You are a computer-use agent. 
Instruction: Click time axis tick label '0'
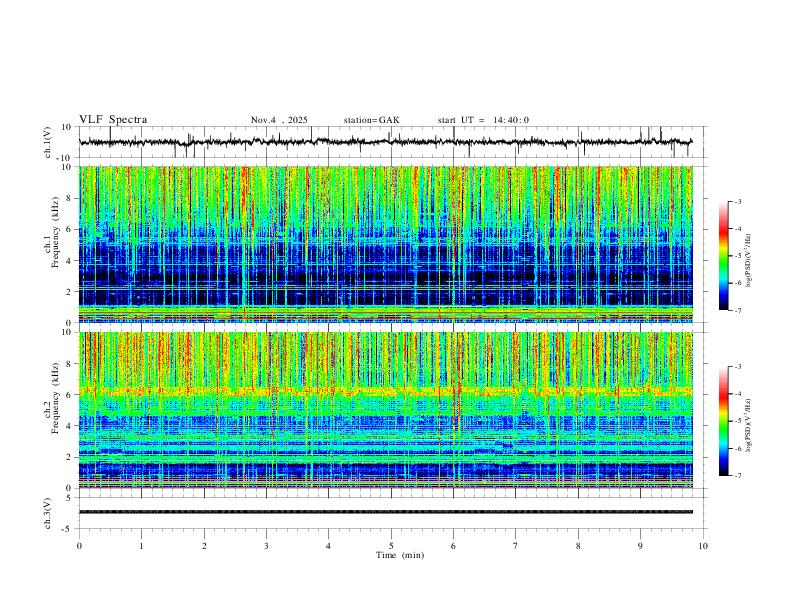tap(79, 546)
